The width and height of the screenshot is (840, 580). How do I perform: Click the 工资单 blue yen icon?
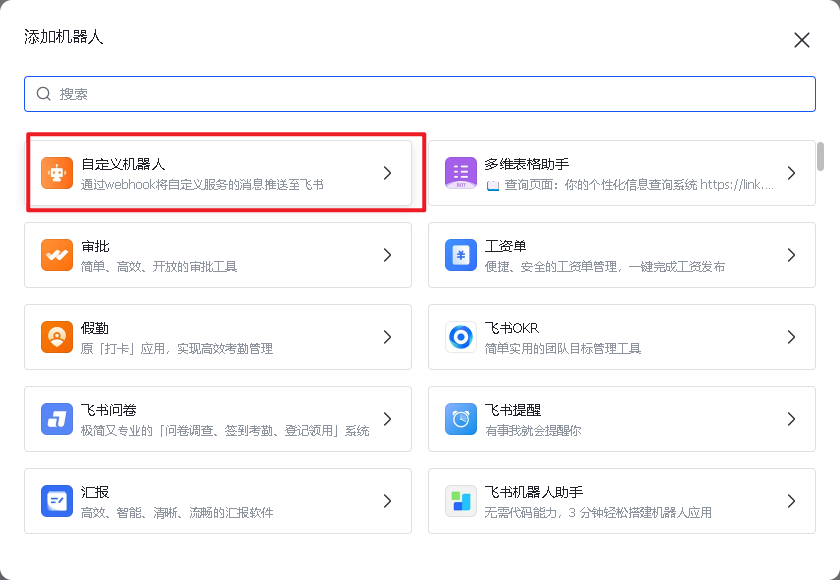pyautogui.click(x=461, y=255)
